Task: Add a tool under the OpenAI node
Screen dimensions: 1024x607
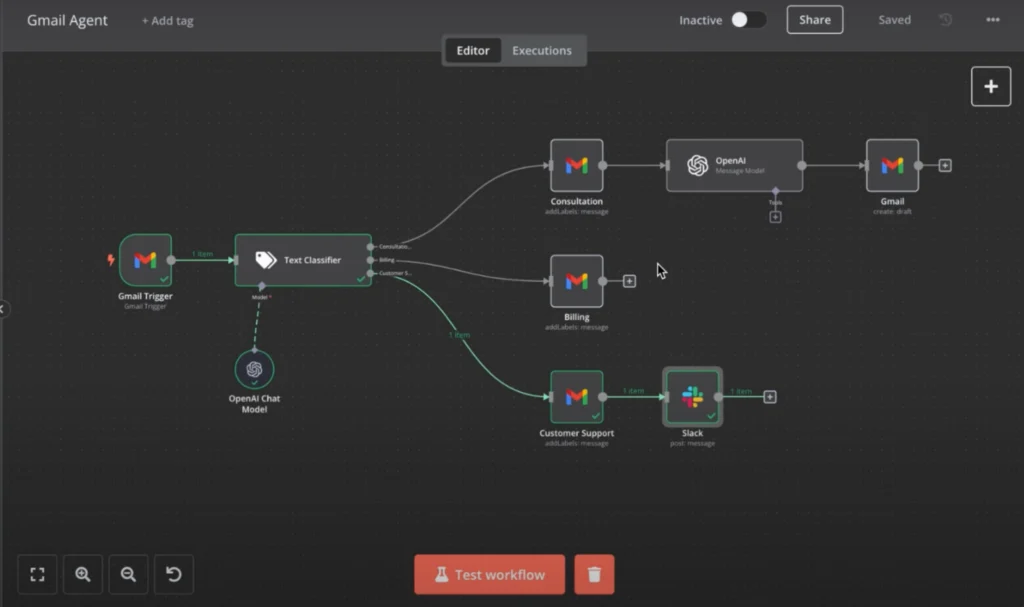Action: point(775,217)
